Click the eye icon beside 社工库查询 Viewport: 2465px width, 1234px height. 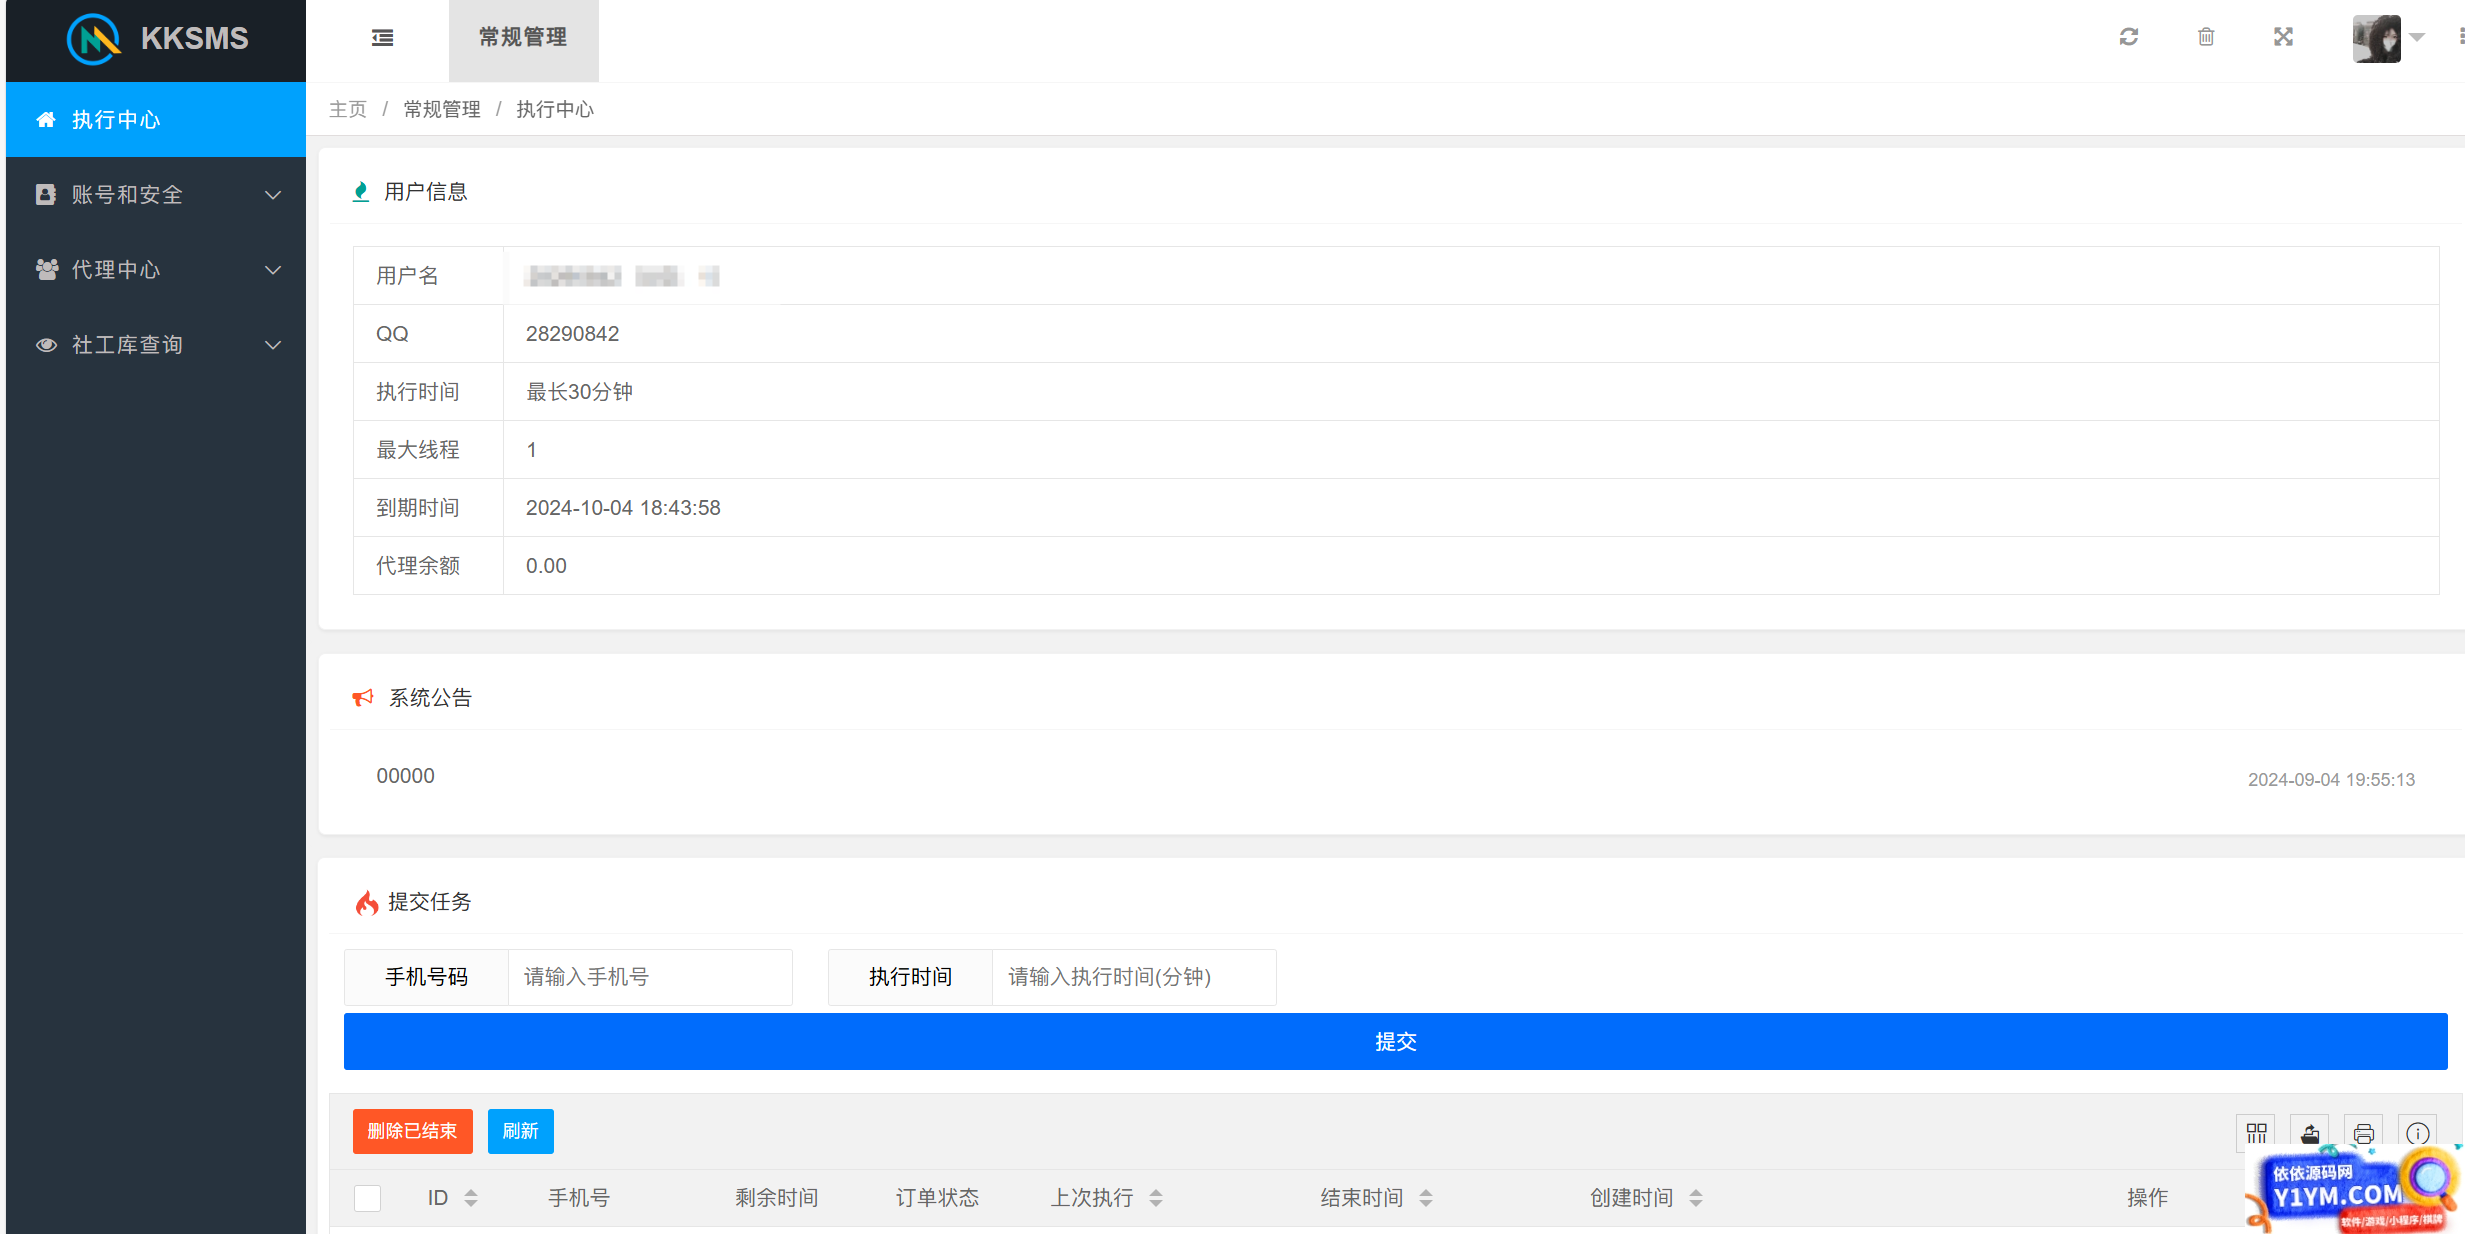point(46,345)
